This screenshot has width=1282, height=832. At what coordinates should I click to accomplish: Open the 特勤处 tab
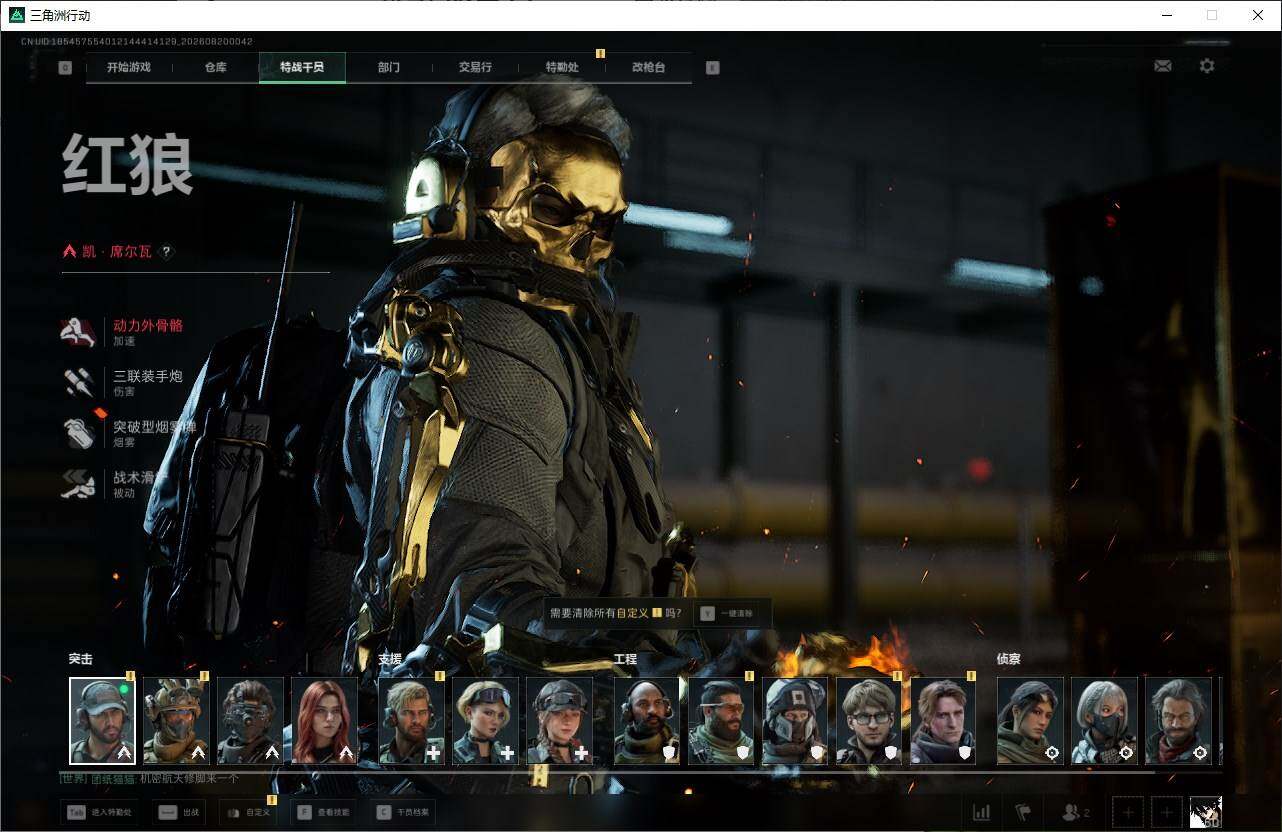[562, 68]
